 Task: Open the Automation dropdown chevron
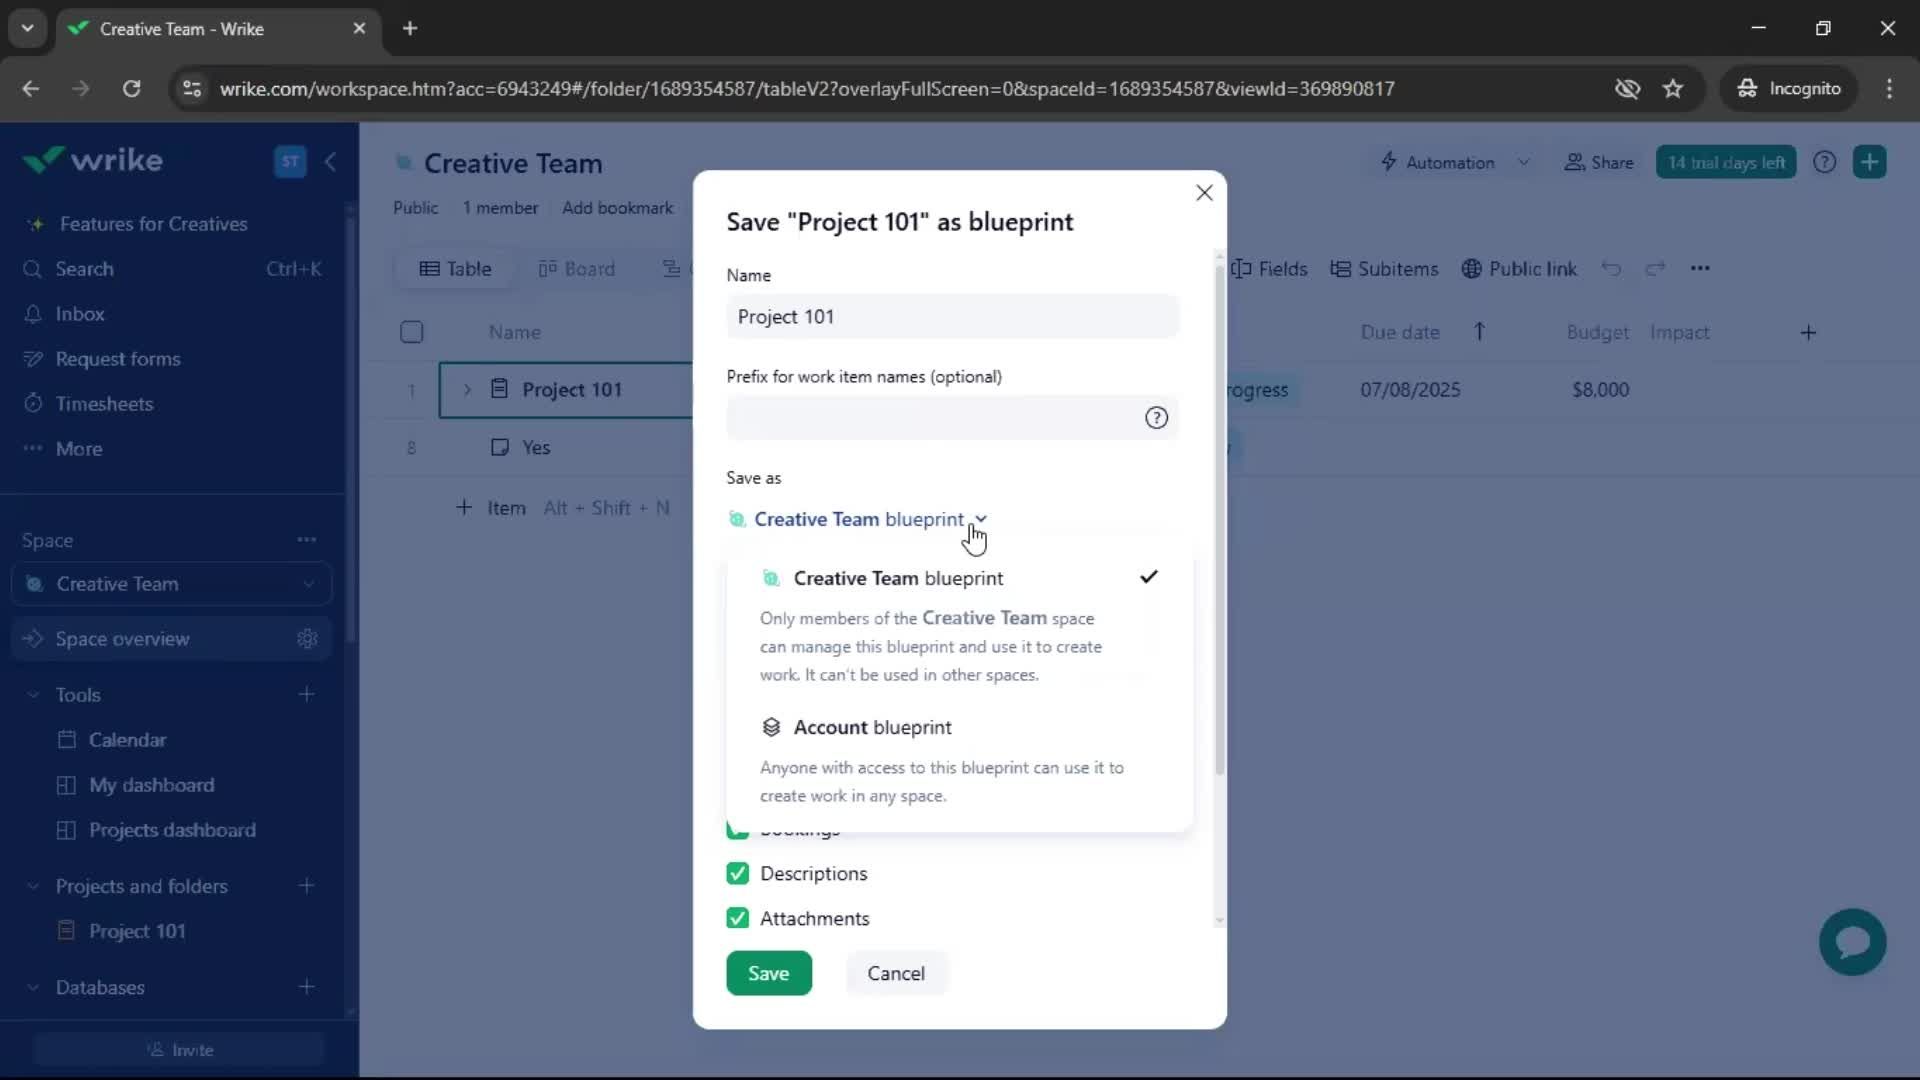(1523, 162)
